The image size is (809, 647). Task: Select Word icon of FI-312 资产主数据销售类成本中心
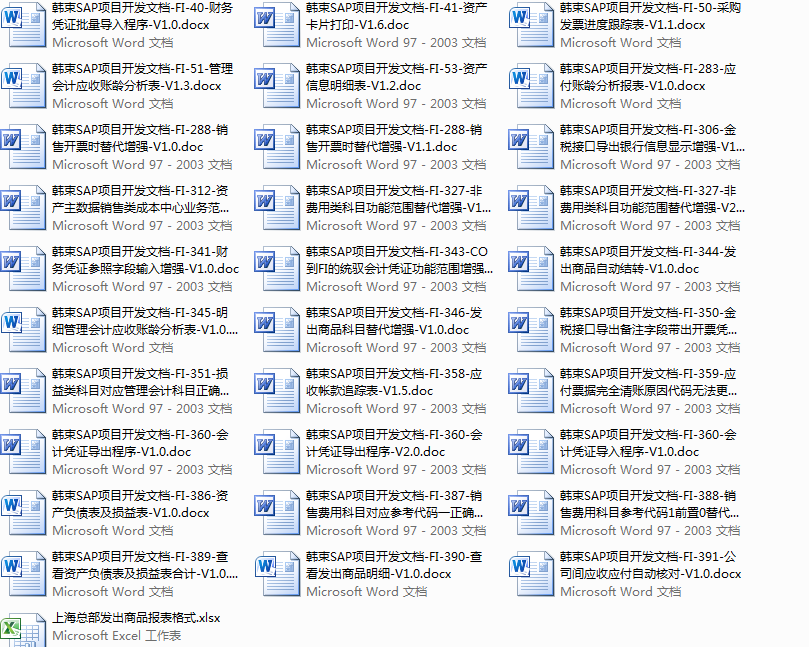point(23,207)
